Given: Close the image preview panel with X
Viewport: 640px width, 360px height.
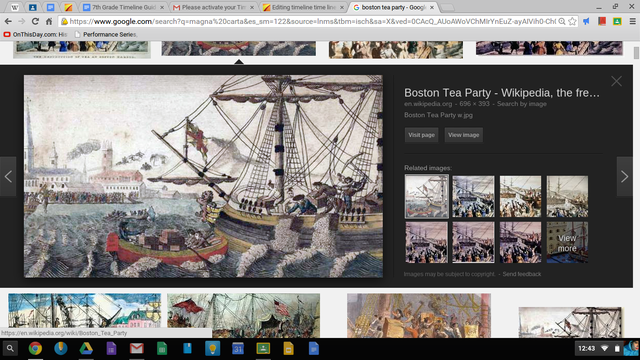Looking at the screenshot, I should coord(616,81).
